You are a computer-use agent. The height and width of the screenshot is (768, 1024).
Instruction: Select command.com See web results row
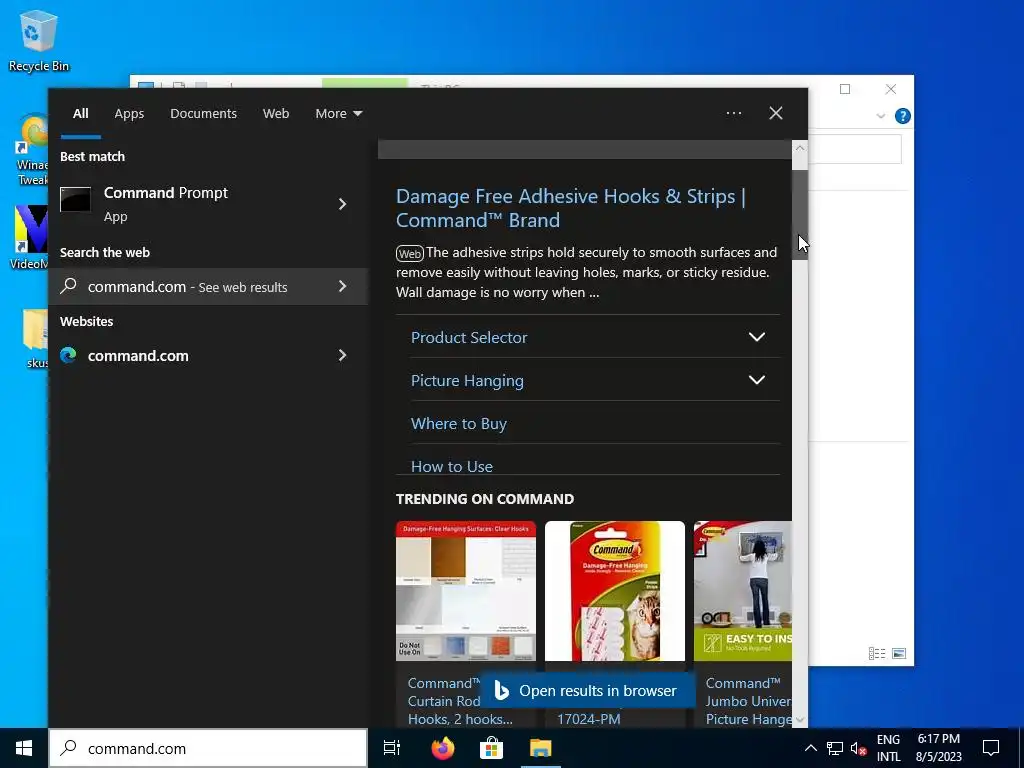point(208,286)
